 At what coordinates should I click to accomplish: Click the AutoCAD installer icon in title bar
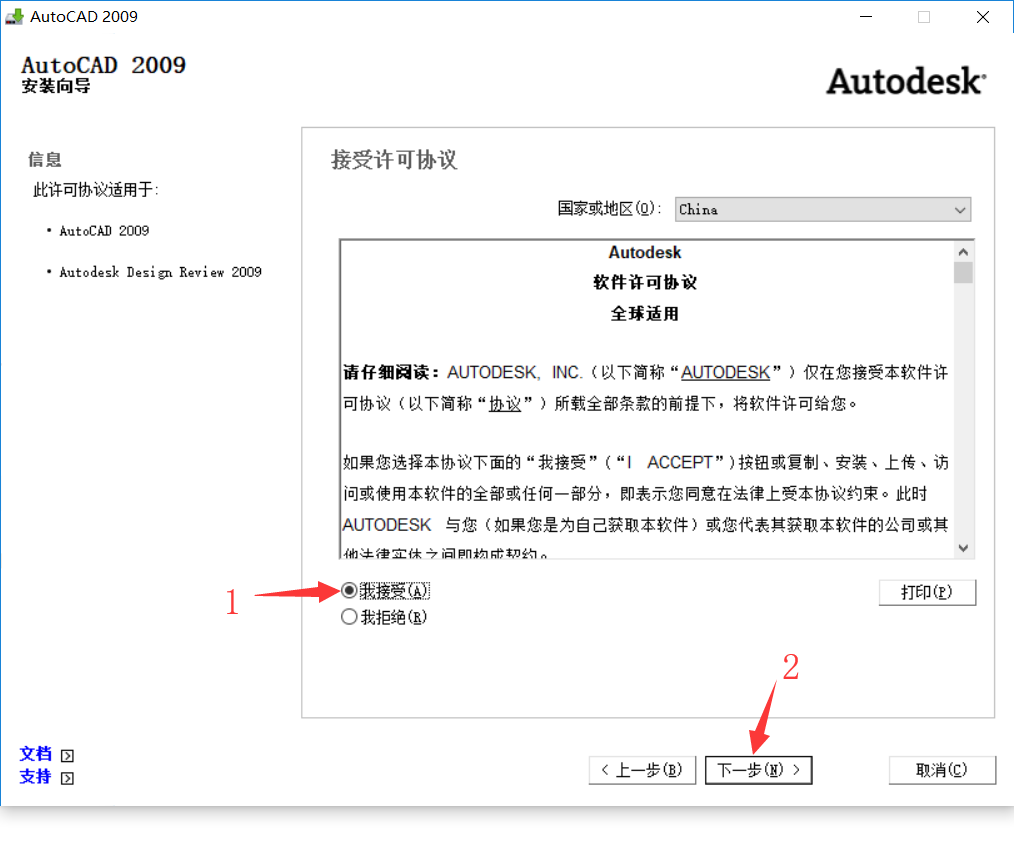pos(14,17)
